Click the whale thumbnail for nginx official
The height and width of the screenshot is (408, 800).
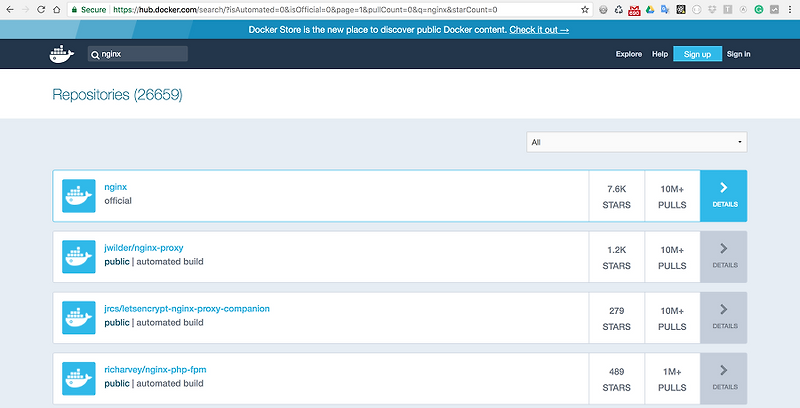point(79,196)
